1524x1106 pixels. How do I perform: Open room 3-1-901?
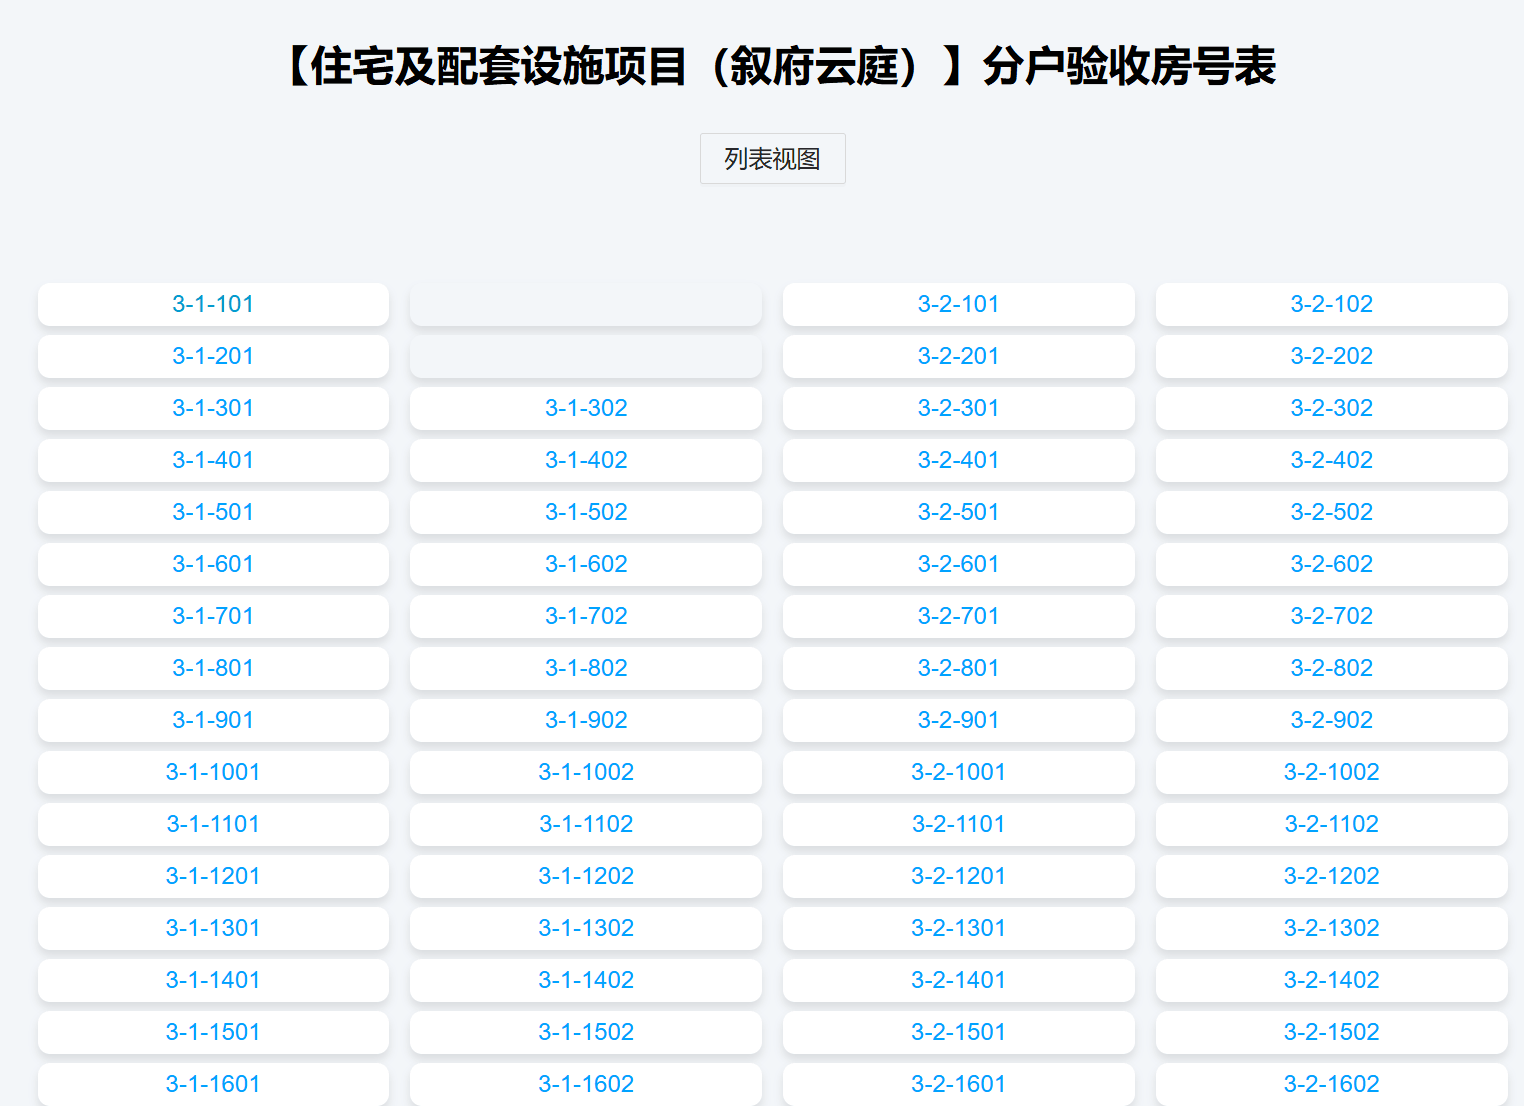[x=213, y=720]
